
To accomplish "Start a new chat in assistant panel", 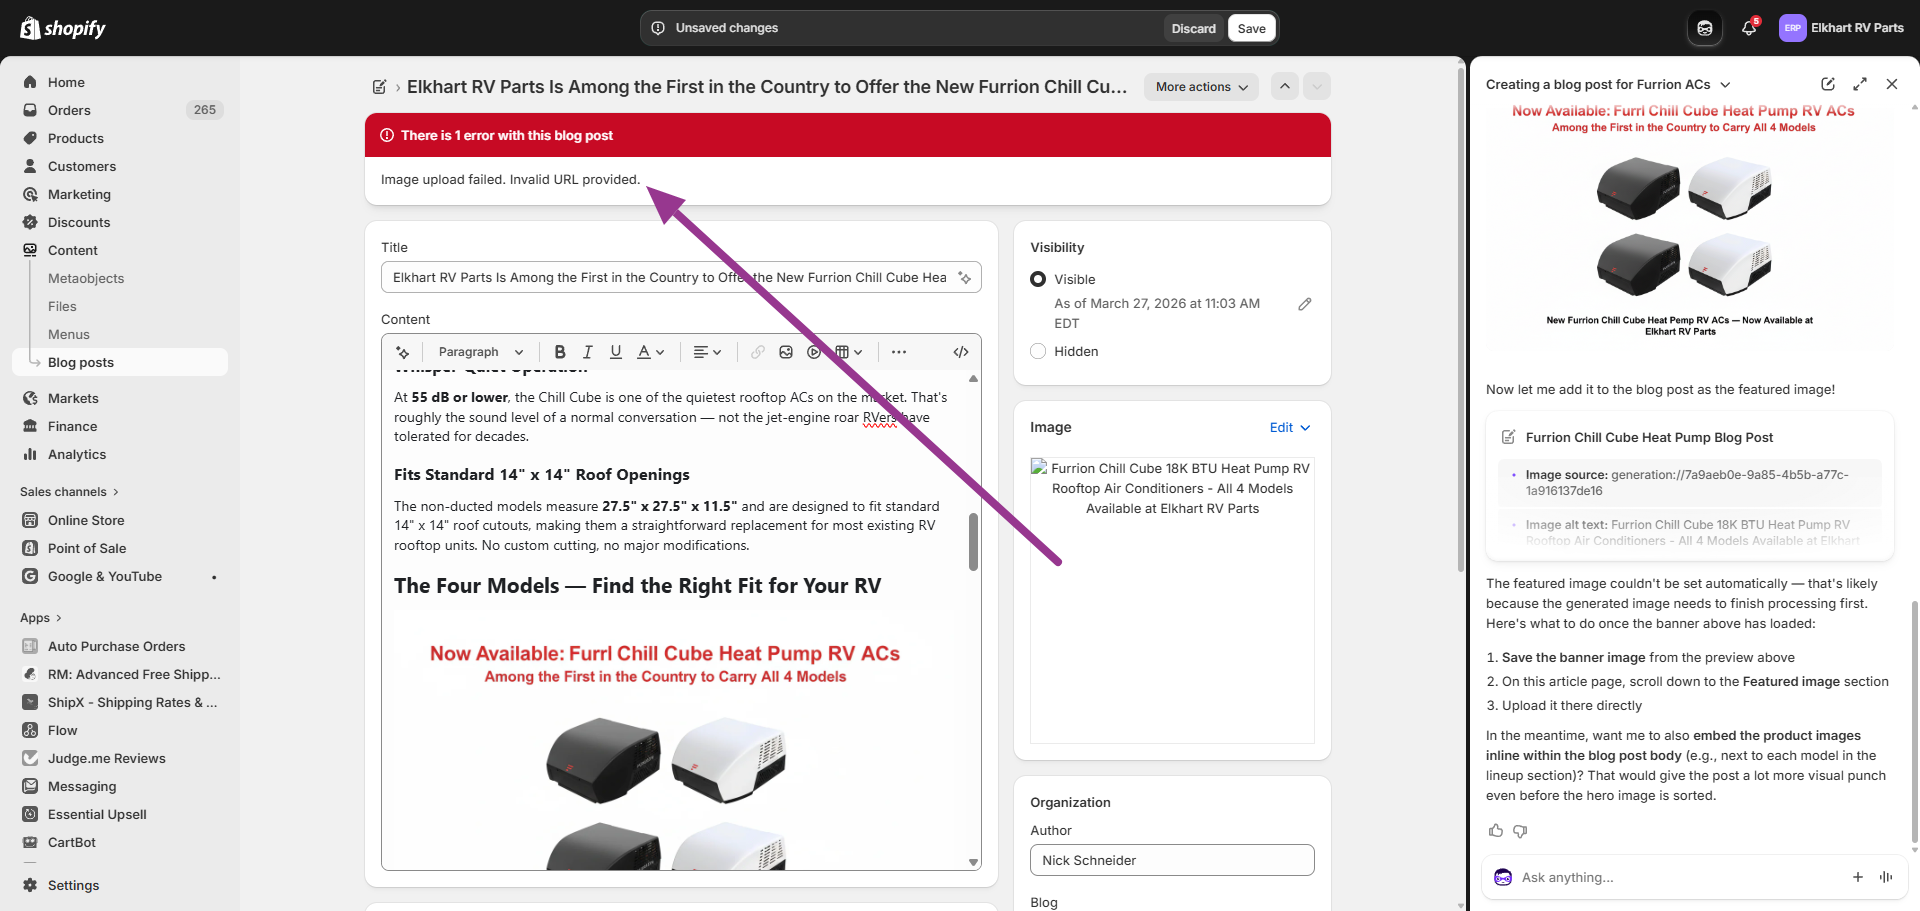I will (x=1828, y=84).
